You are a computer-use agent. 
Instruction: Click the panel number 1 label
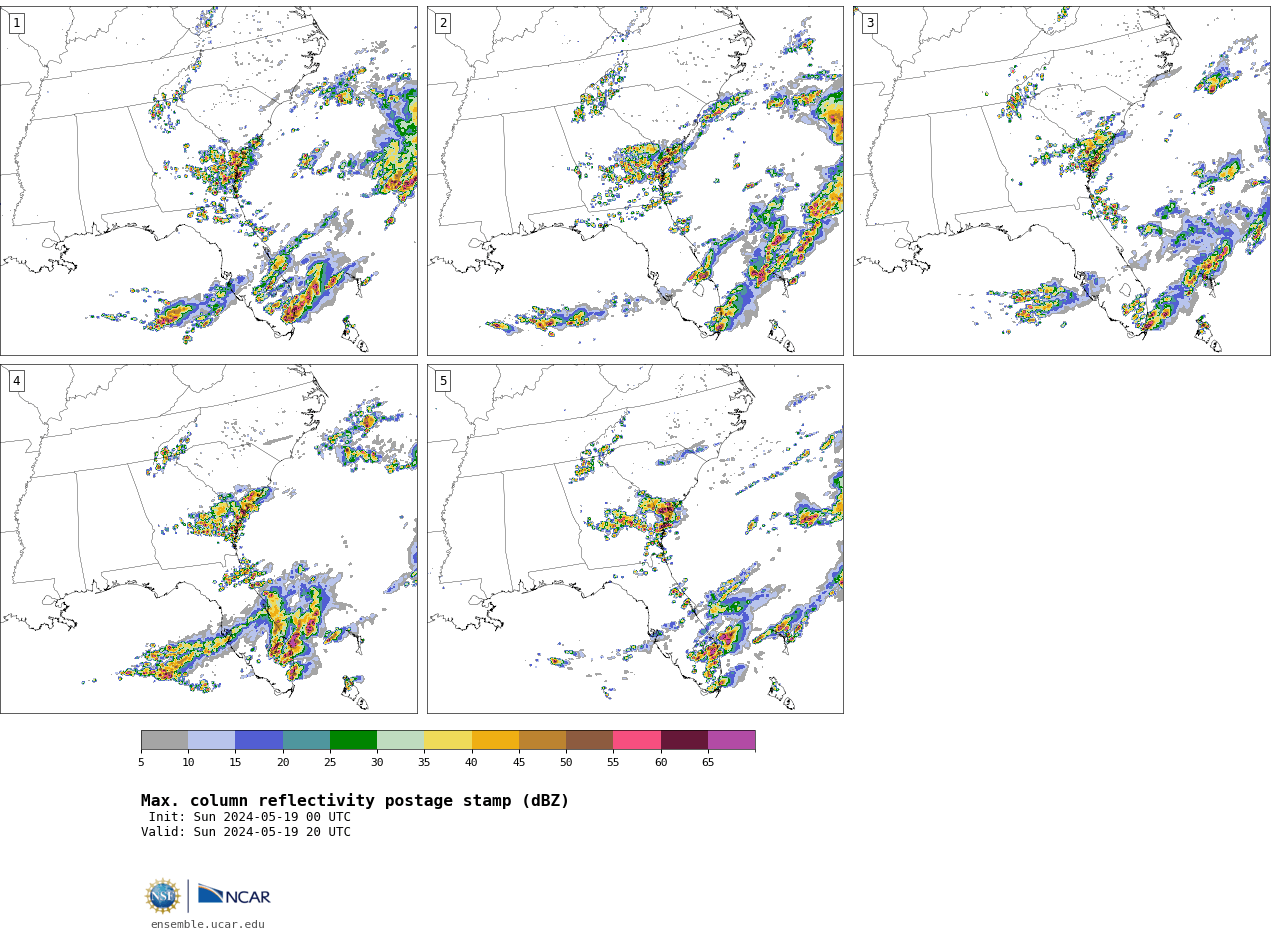[x=16, y=23]
